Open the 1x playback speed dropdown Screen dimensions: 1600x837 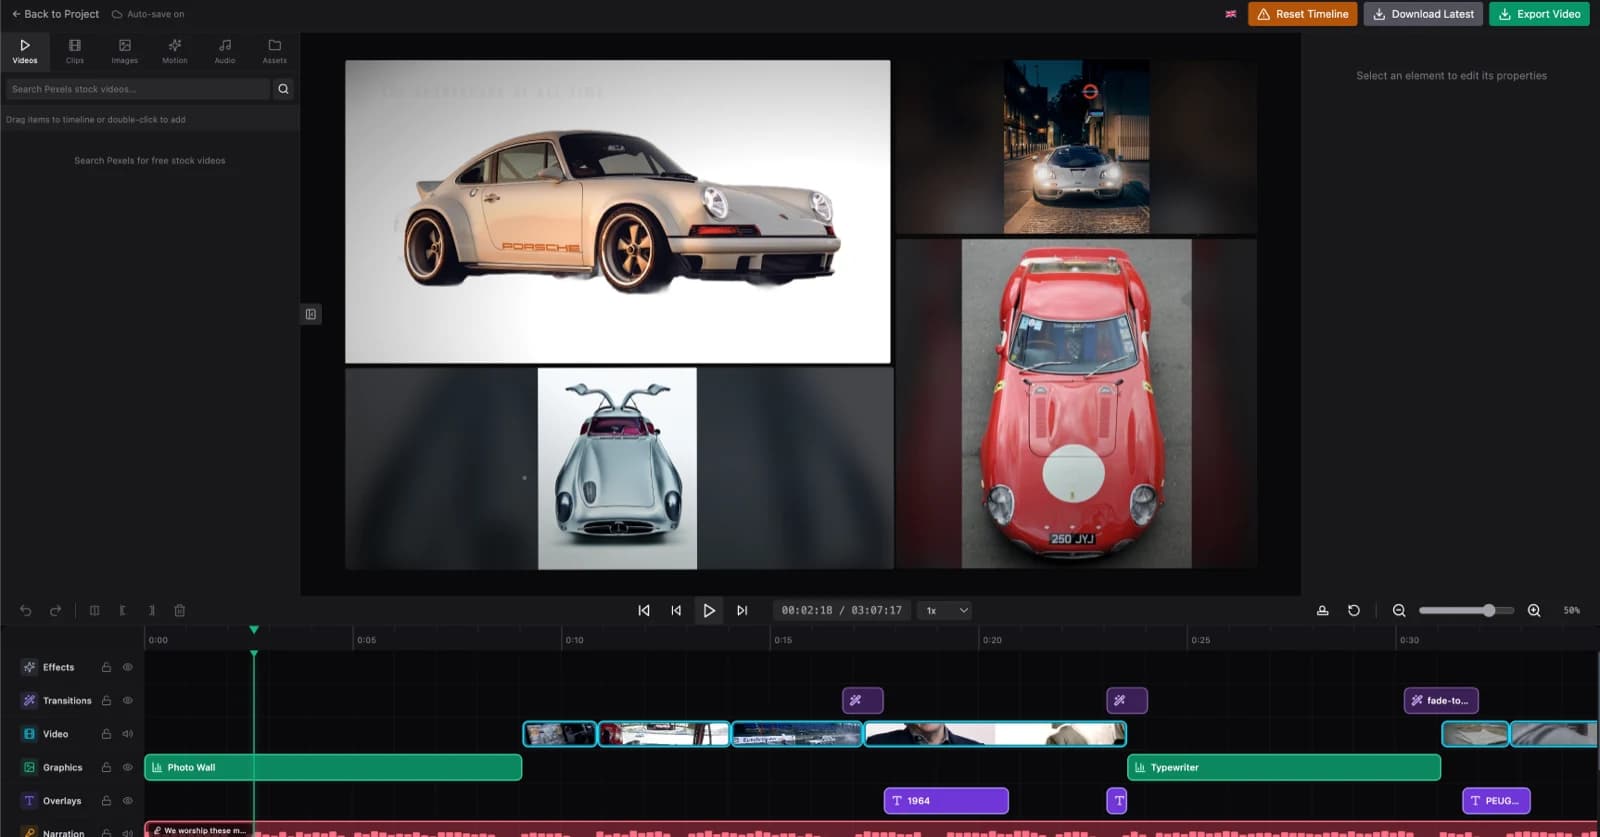[x=946, y=610]
